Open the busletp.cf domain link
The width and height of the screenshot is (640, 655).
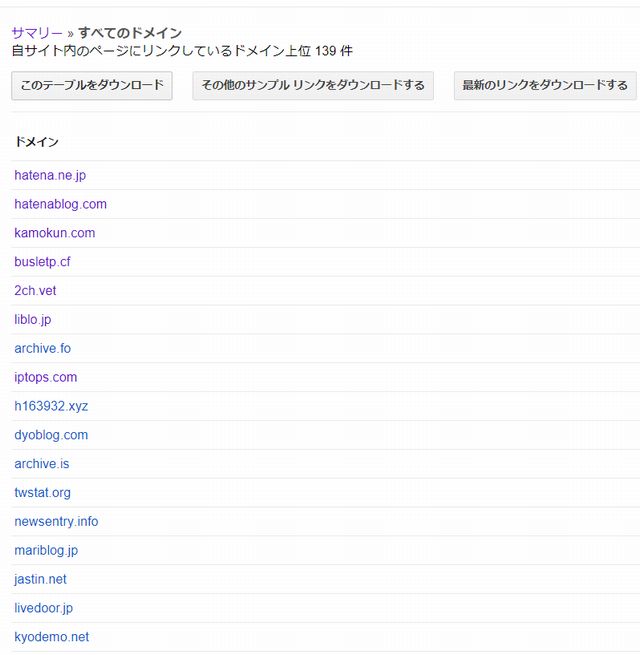click(42, 262)
